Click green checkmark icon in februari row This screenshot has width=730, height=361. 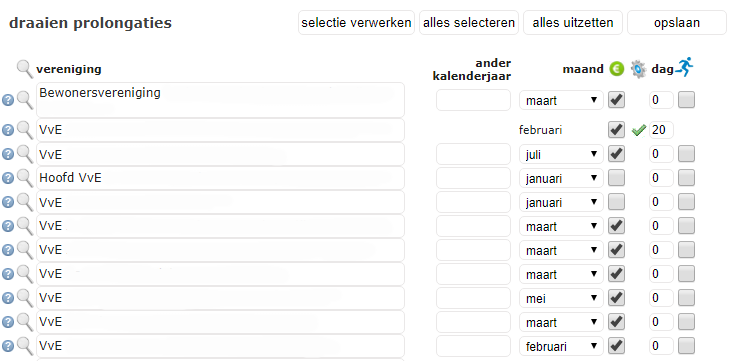pyautogui.click(x=639, y=130)
